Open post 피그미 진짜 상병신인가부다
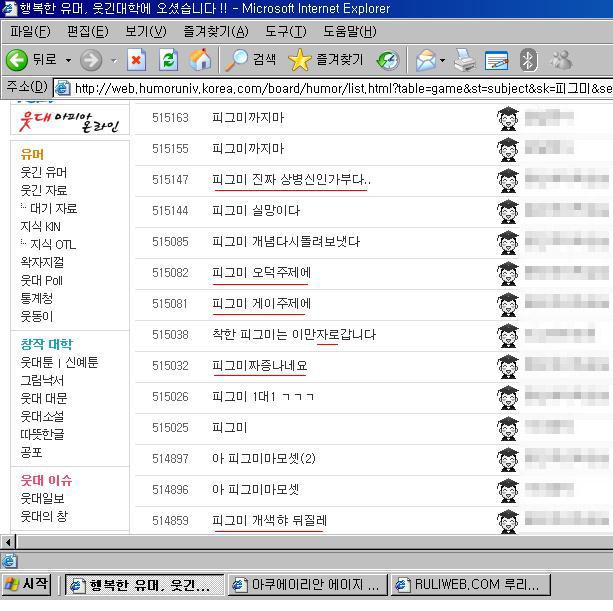 click(290, 180)
